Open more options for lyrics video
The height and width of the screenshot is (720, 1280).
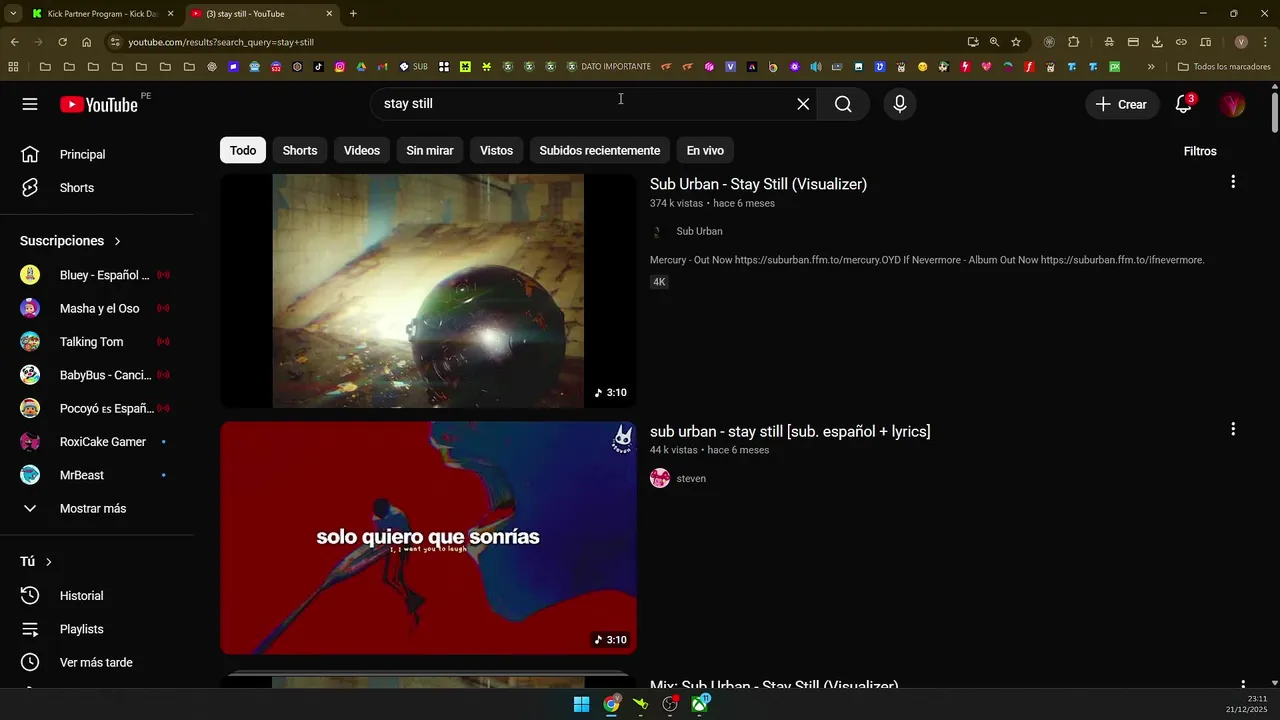pyautogui.click(x=1233, y=429)
